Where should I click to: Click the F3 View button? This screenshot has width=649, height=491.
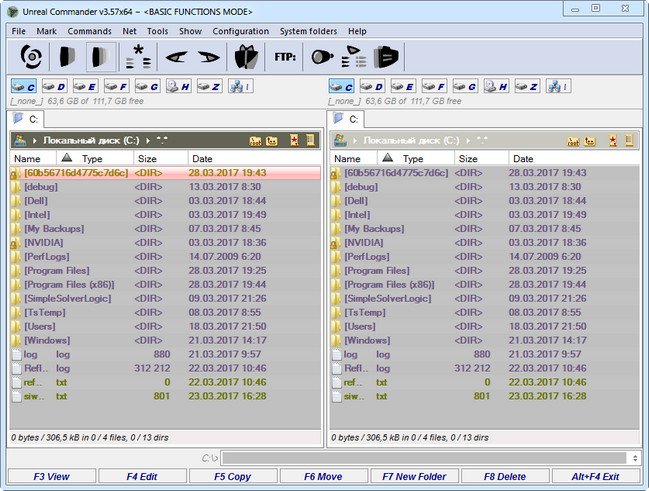[x=52, y=477]
